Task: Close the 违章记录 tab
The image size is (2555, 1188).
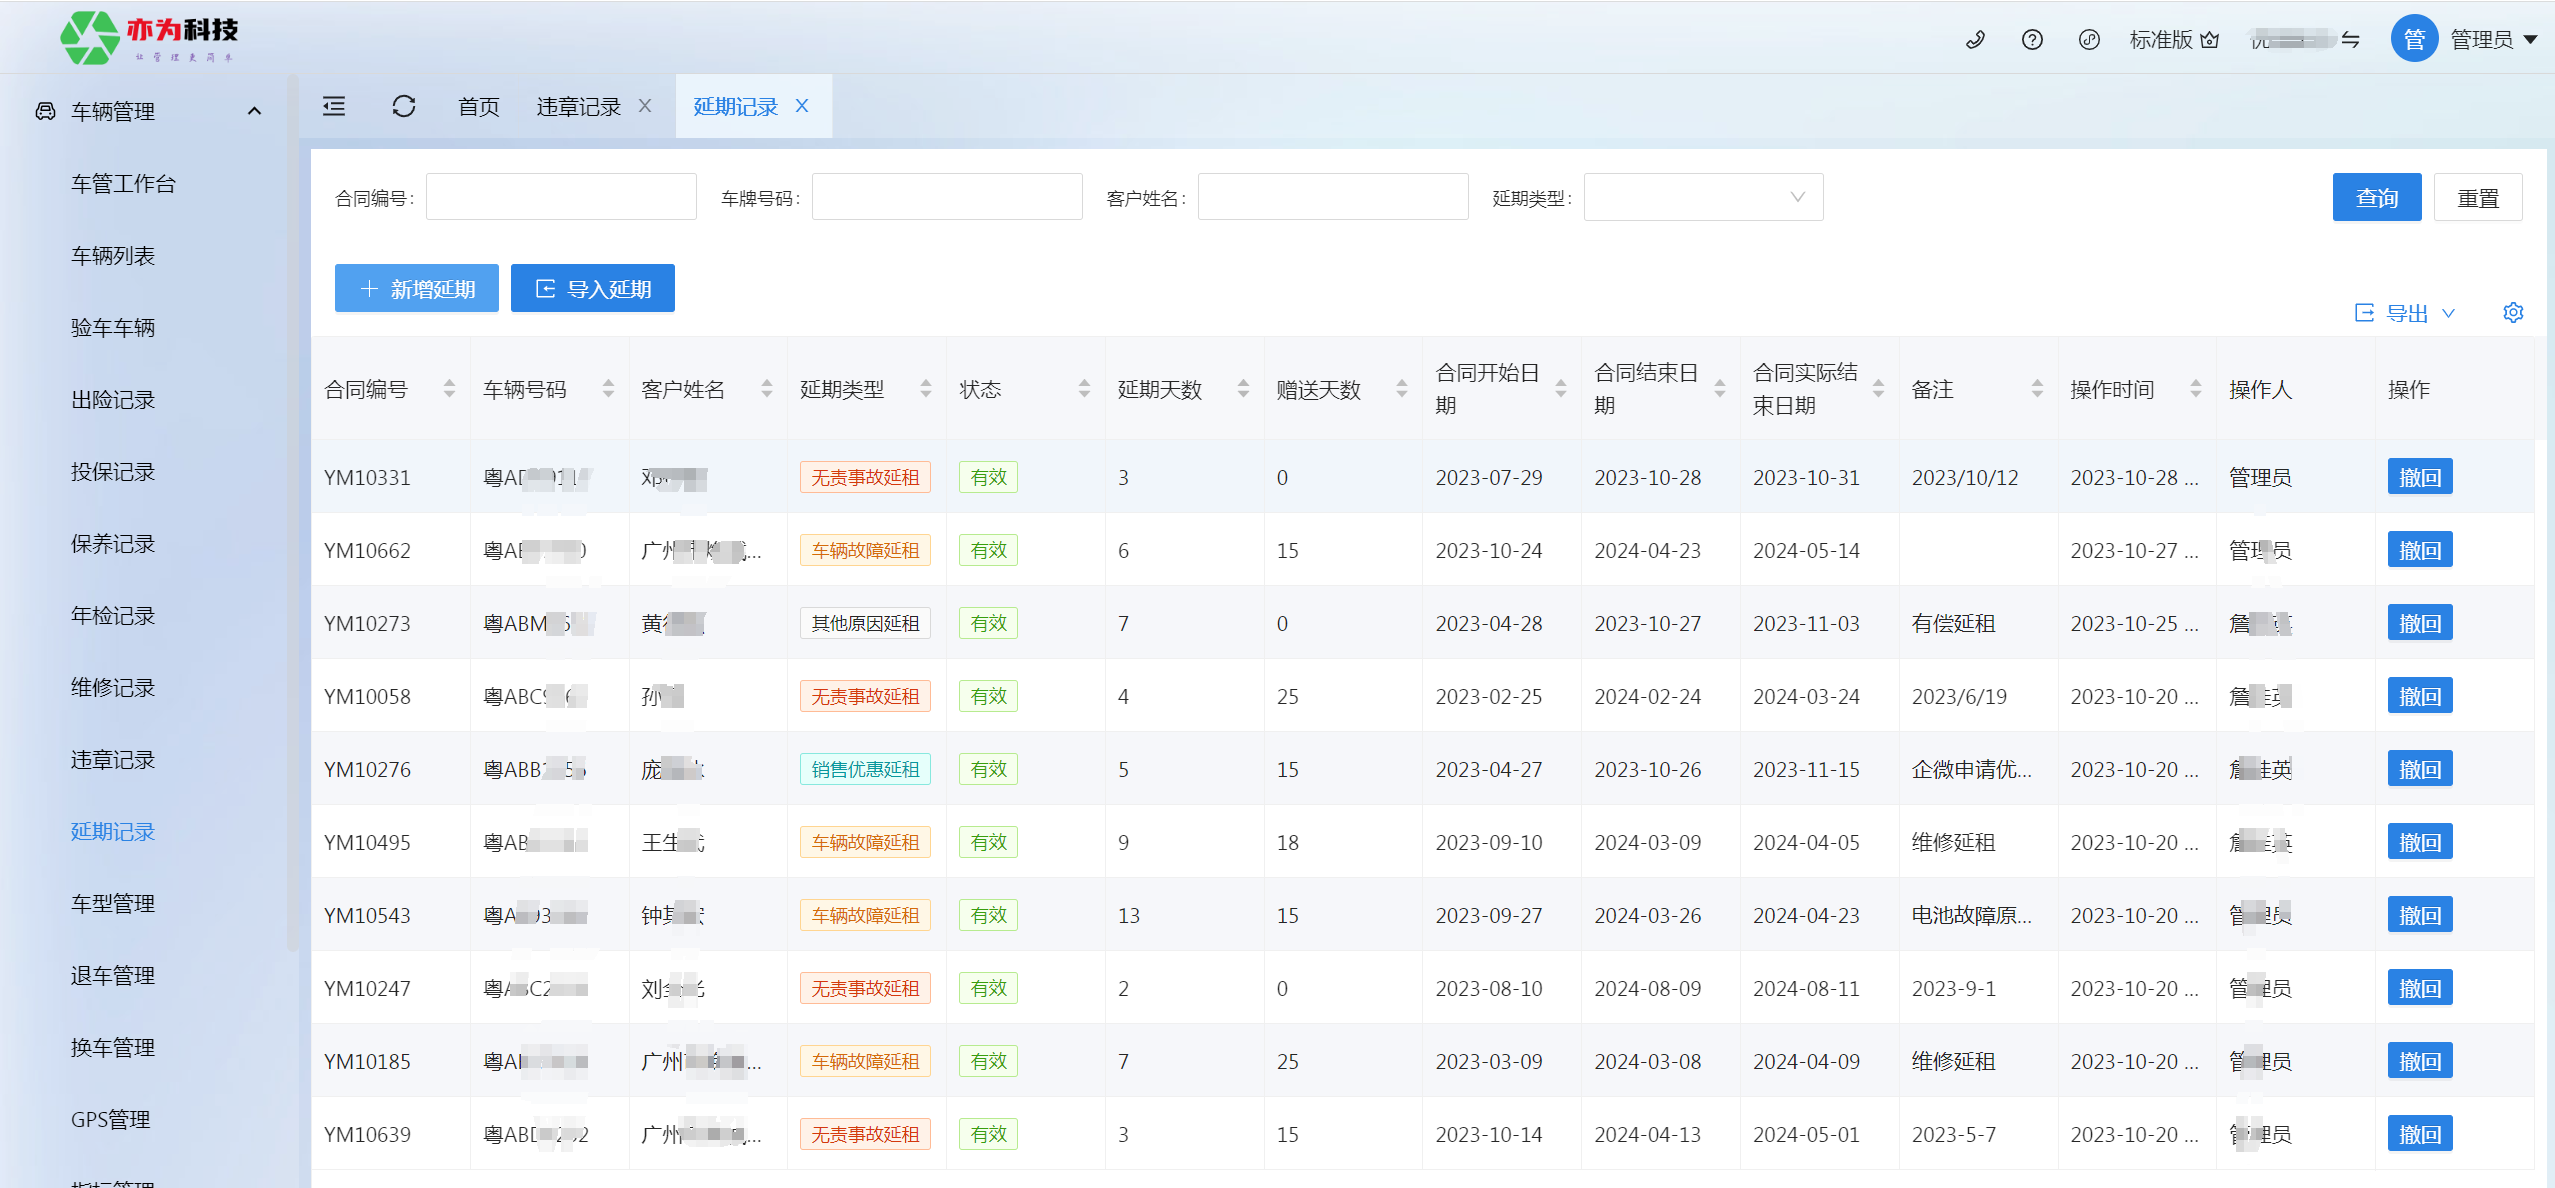Action: coord(645,106)
